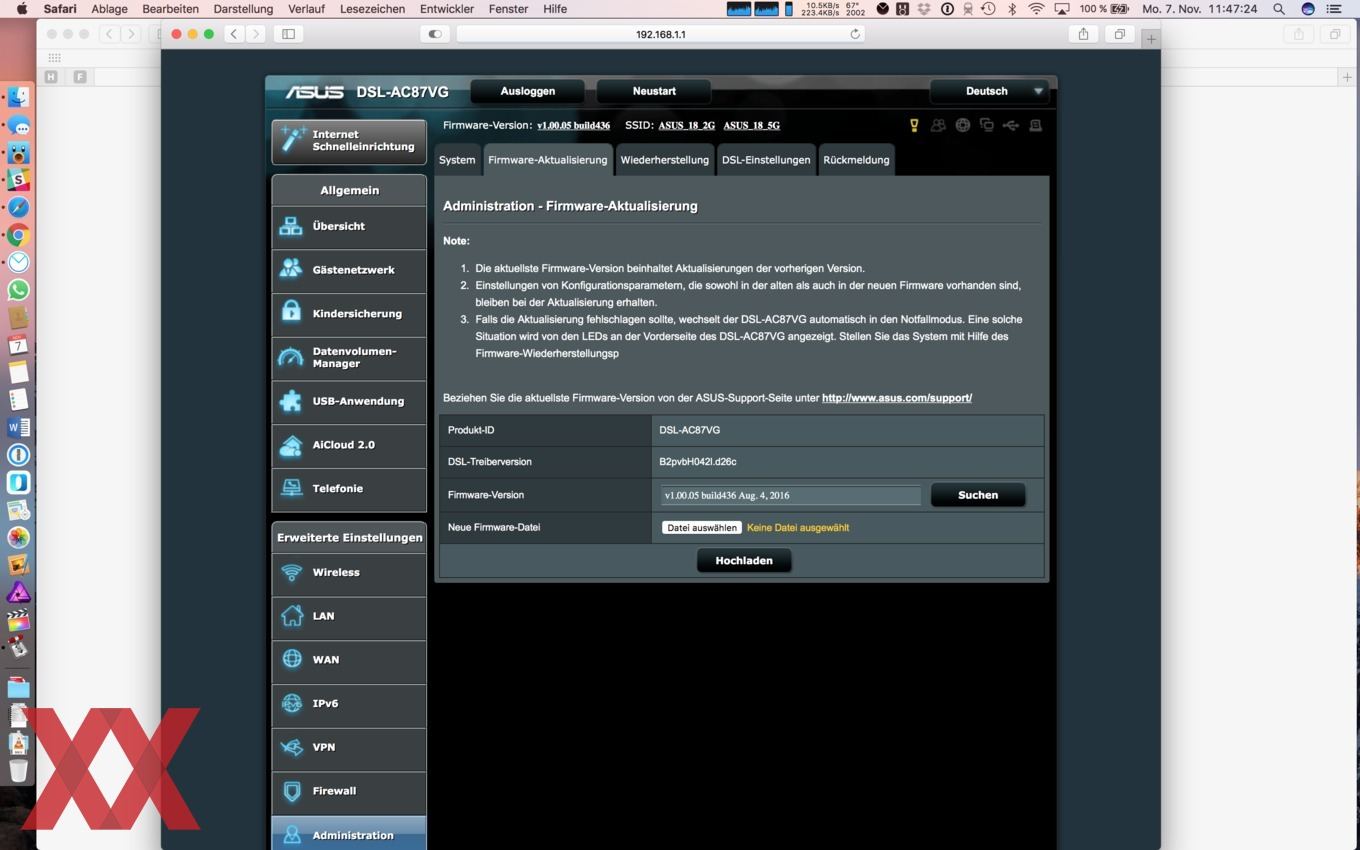Viewport: 1360px width, 850px height.
Task: Click the Hochladen upload button
Action: coord(744,561)
